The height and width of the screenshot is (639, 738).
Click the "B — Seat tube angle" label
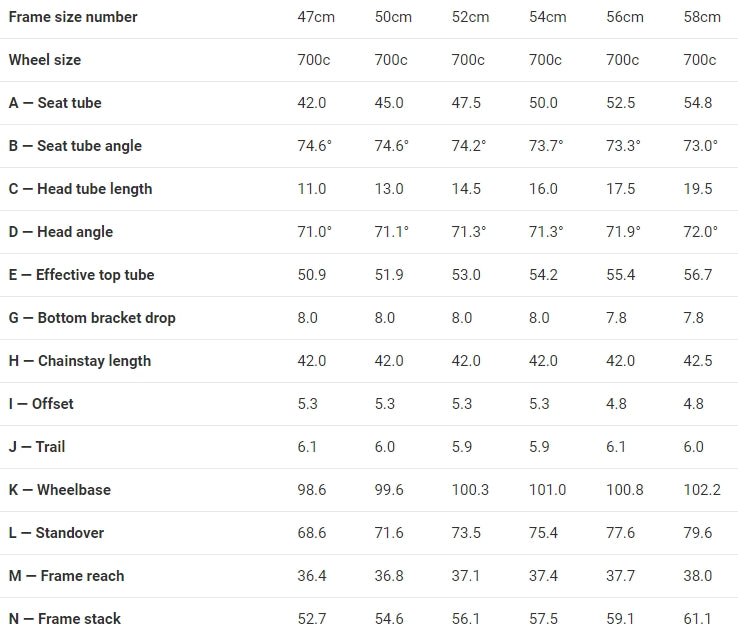[75, 146]
